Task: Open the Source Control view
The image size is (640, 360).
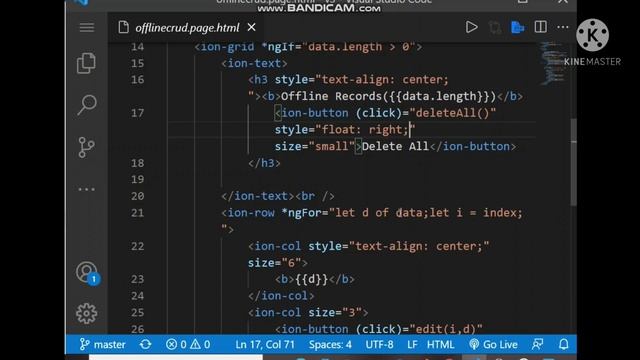Action: (87, 147)
